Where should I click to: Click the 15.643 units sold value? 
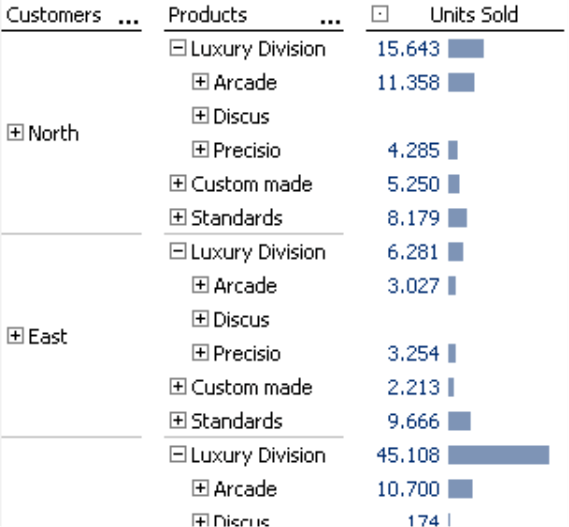[408, 49]
